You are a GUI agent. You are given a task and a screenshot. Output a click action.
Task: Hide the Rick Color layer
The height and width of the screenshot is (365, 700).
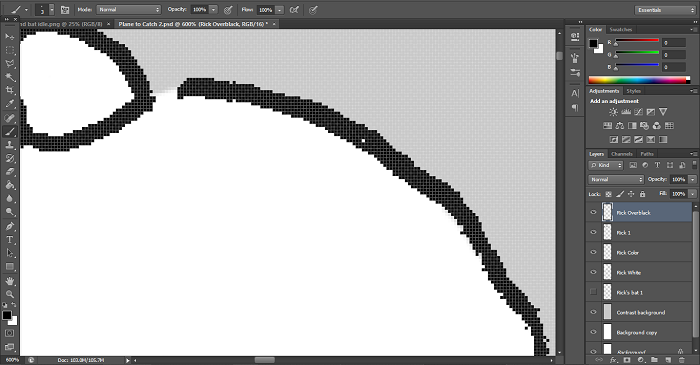point(593,252)
